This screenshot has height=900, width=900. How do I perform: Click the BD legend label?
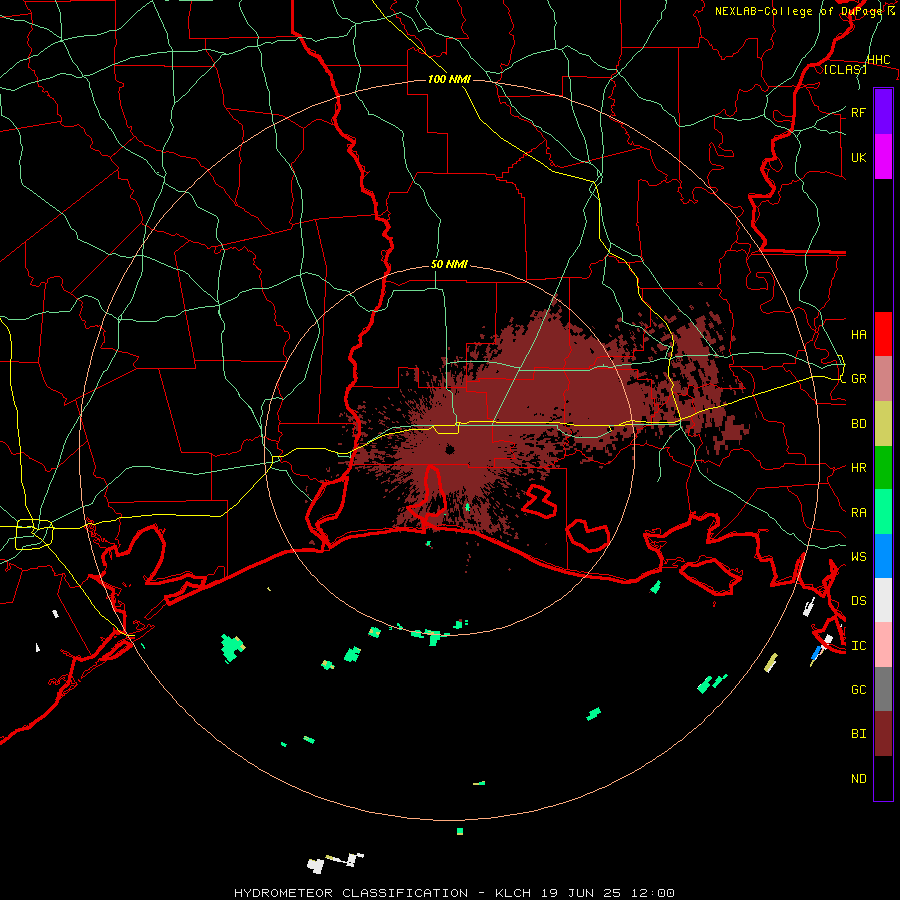(858, 424)
